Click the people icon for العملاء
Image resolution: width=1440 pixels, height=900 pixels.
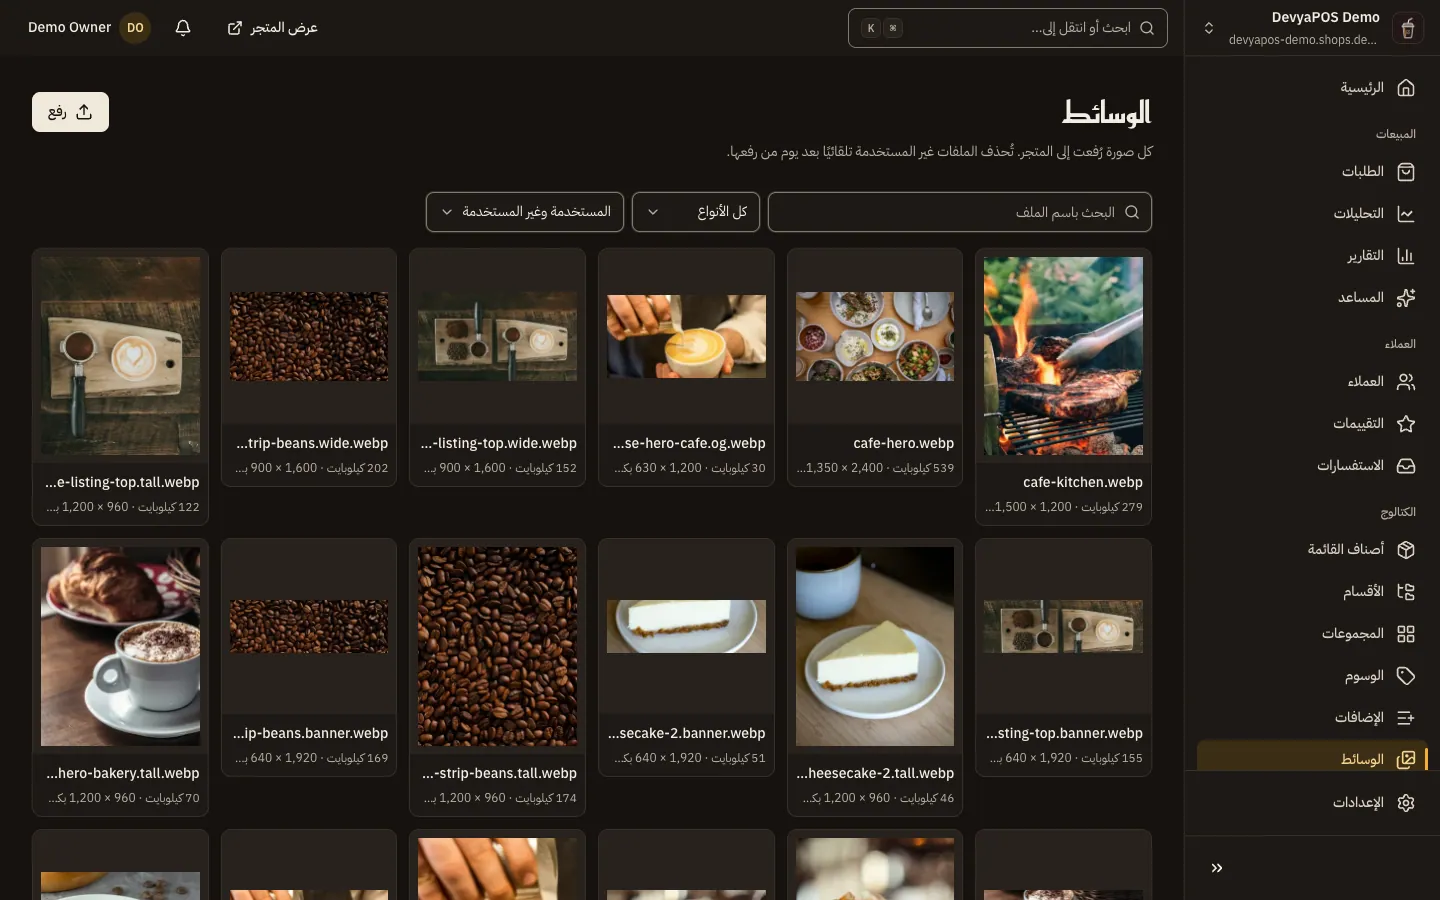[x=1406, y=382]
